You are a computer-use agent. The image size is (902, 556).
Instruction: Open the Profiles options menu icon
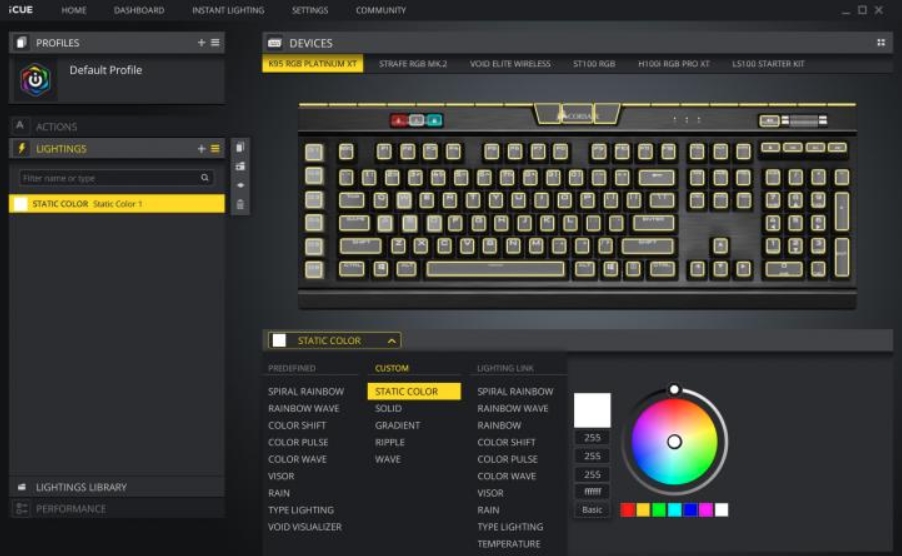[x=215, y=43]
